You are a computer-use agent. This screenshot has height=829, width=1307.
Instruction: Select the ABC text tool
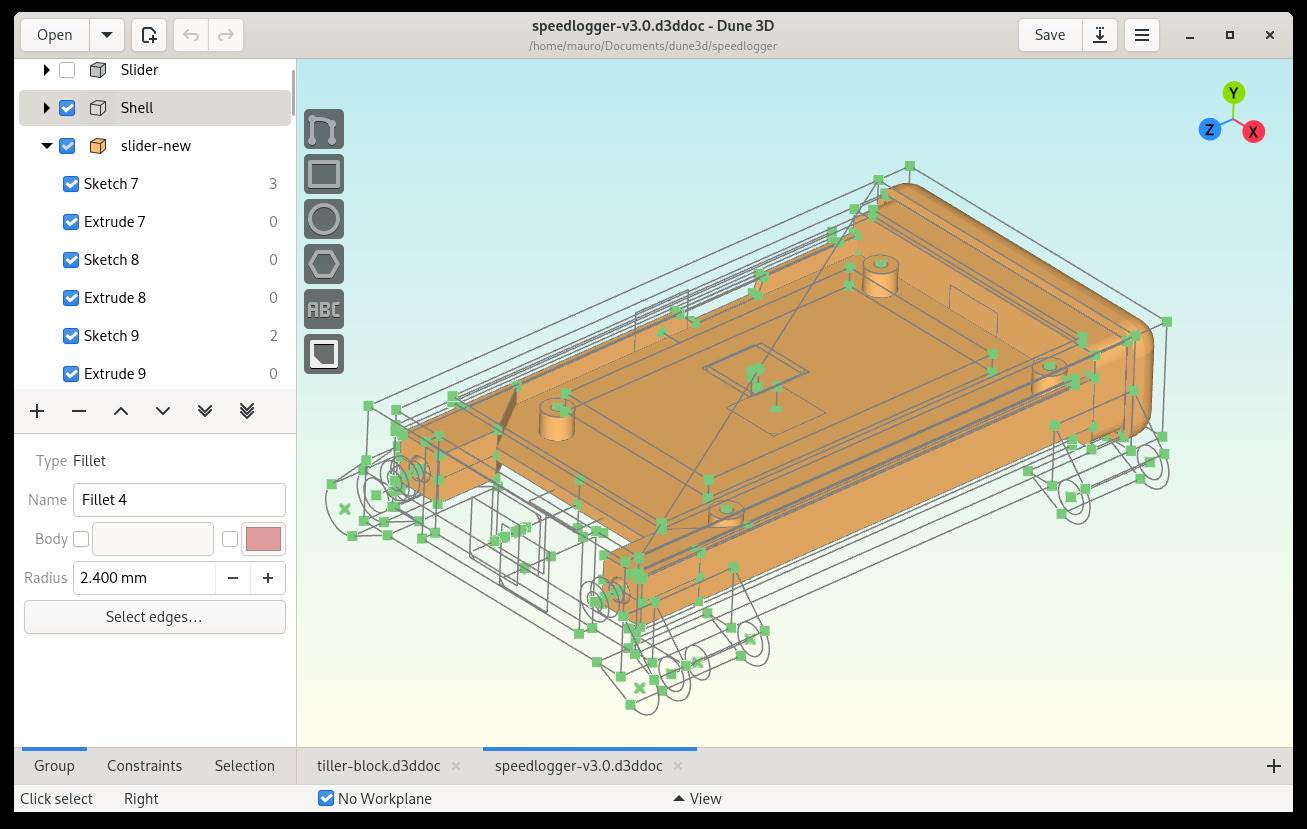[323, 309]
